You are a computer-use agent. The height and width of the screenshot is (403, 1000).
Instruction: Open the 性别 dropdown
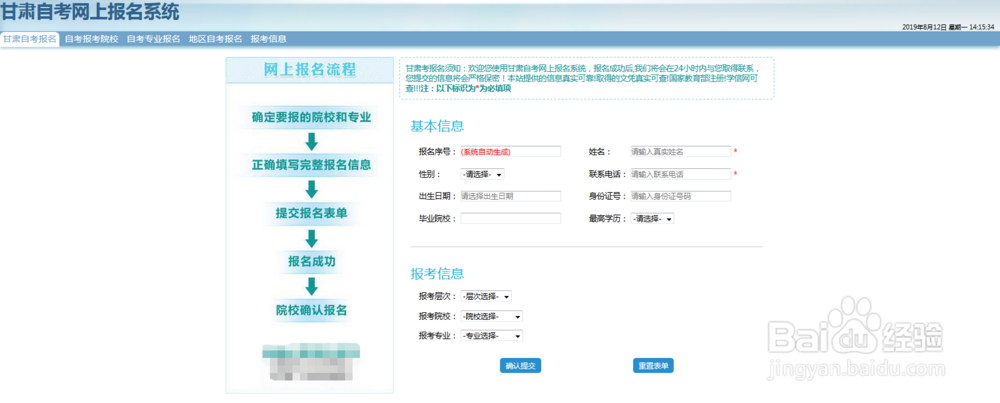point(482,174)
